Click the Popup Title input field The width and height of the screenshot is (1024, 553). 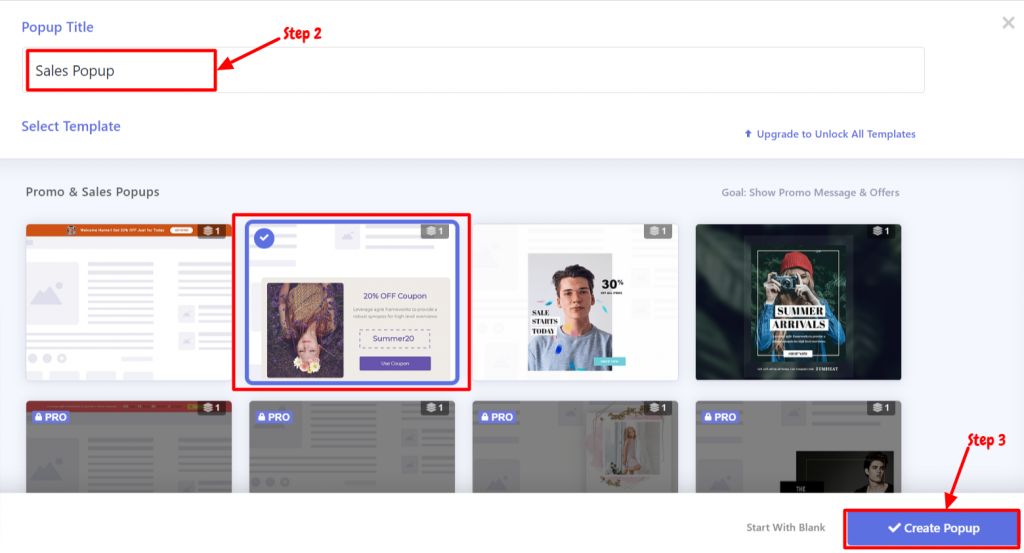pos(473,70)
